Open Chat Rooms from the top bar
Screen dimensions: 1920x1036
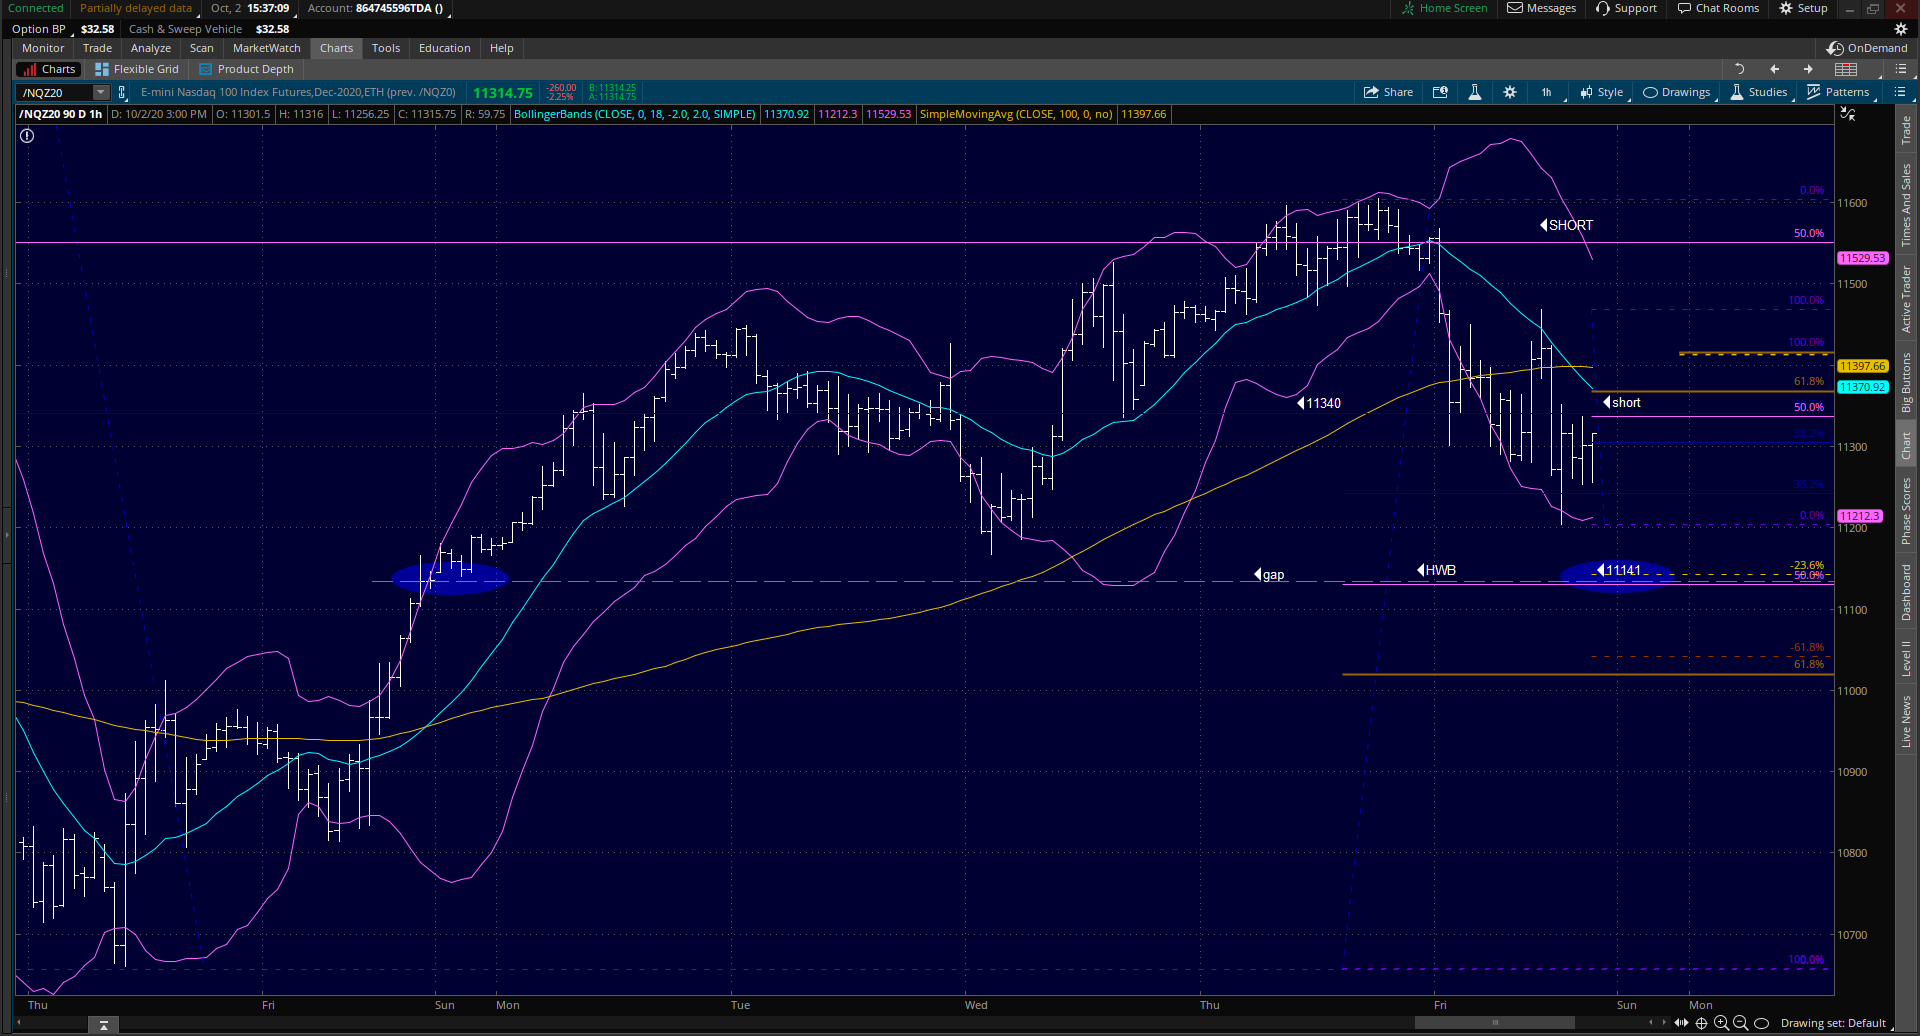[1718, 8]
